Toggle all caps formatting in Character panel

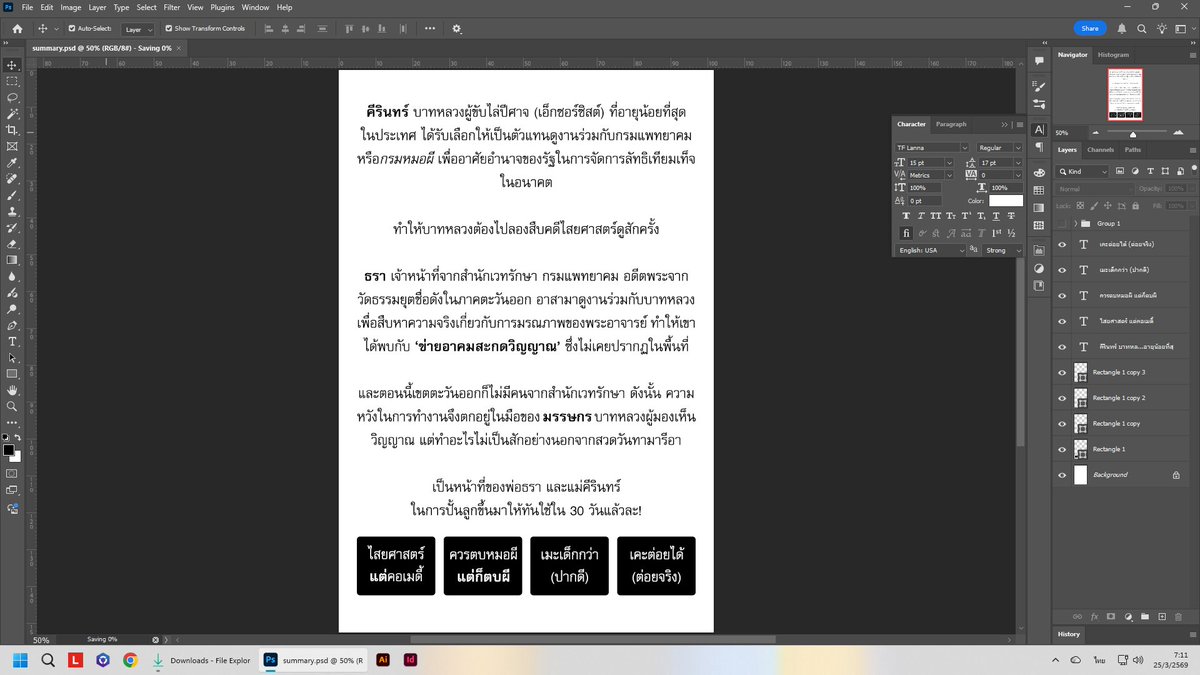click(x=935, y=216)
